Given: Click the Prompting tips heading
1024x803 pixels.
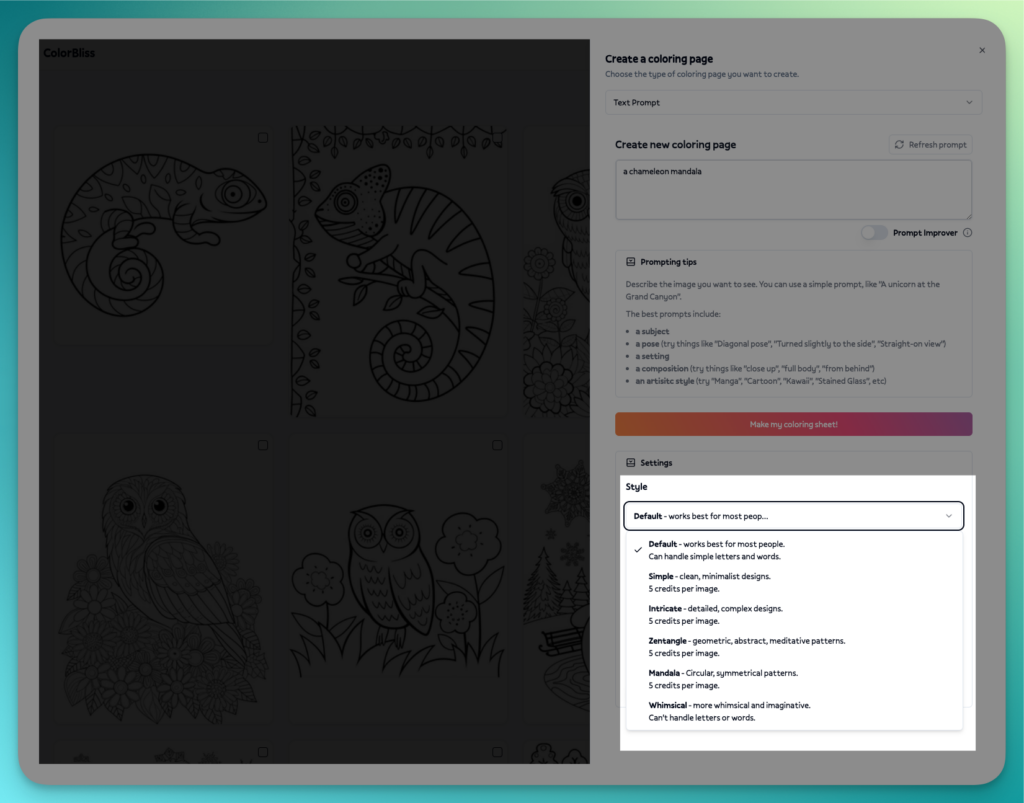Looking at the screenshot, I should point(668,262).
